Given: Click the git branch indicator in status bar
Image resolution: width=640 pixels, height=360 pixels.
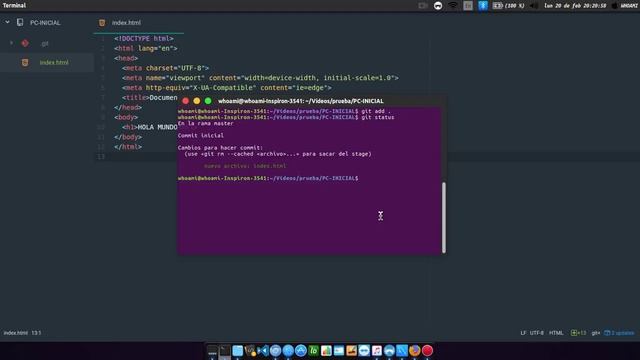Looking at the screenshot, I should coord(596,333).
